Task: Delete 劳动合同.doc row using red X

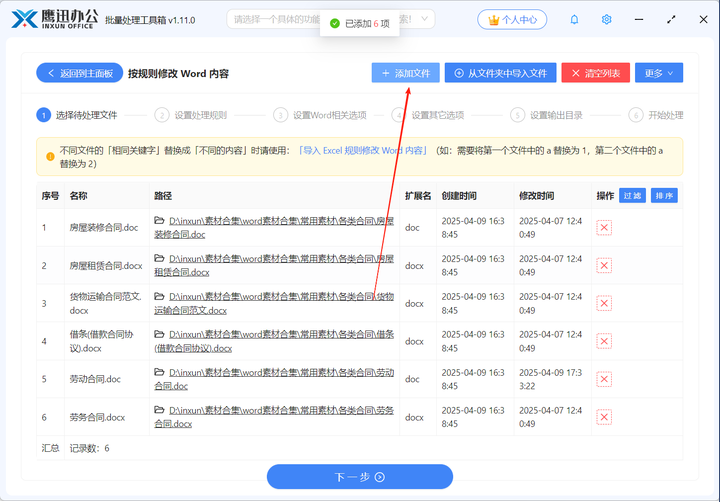Action: tap(604, 379)
